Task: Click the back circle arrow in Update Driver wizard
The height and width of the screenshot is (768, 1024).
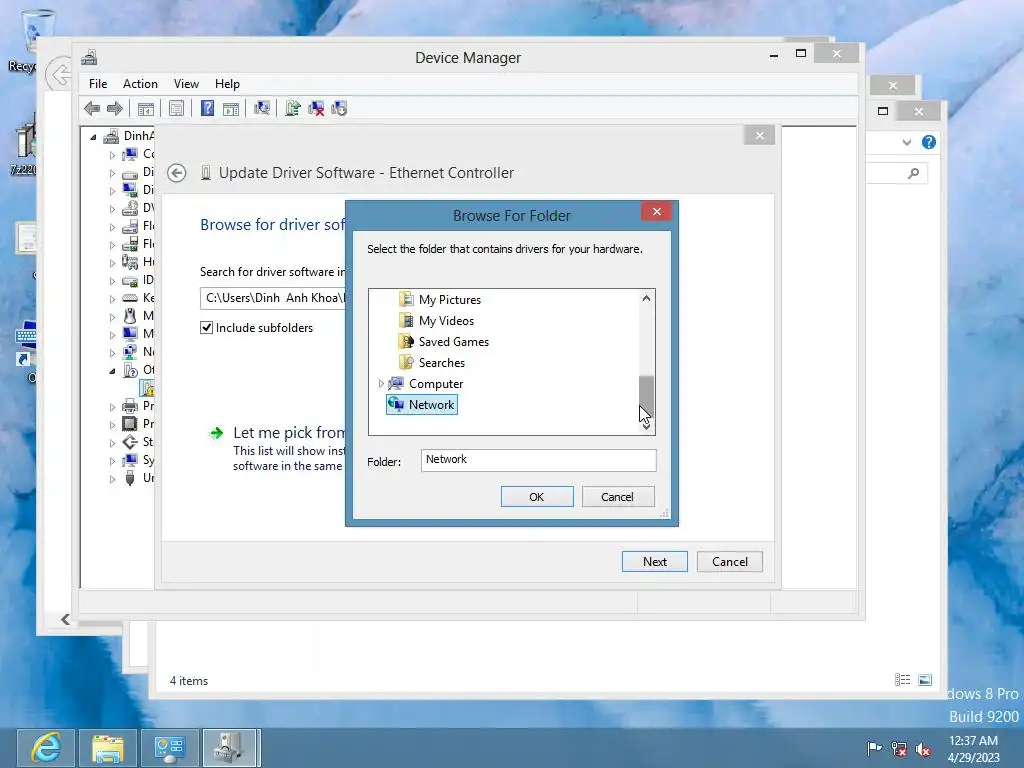Action: pos(176,173)
